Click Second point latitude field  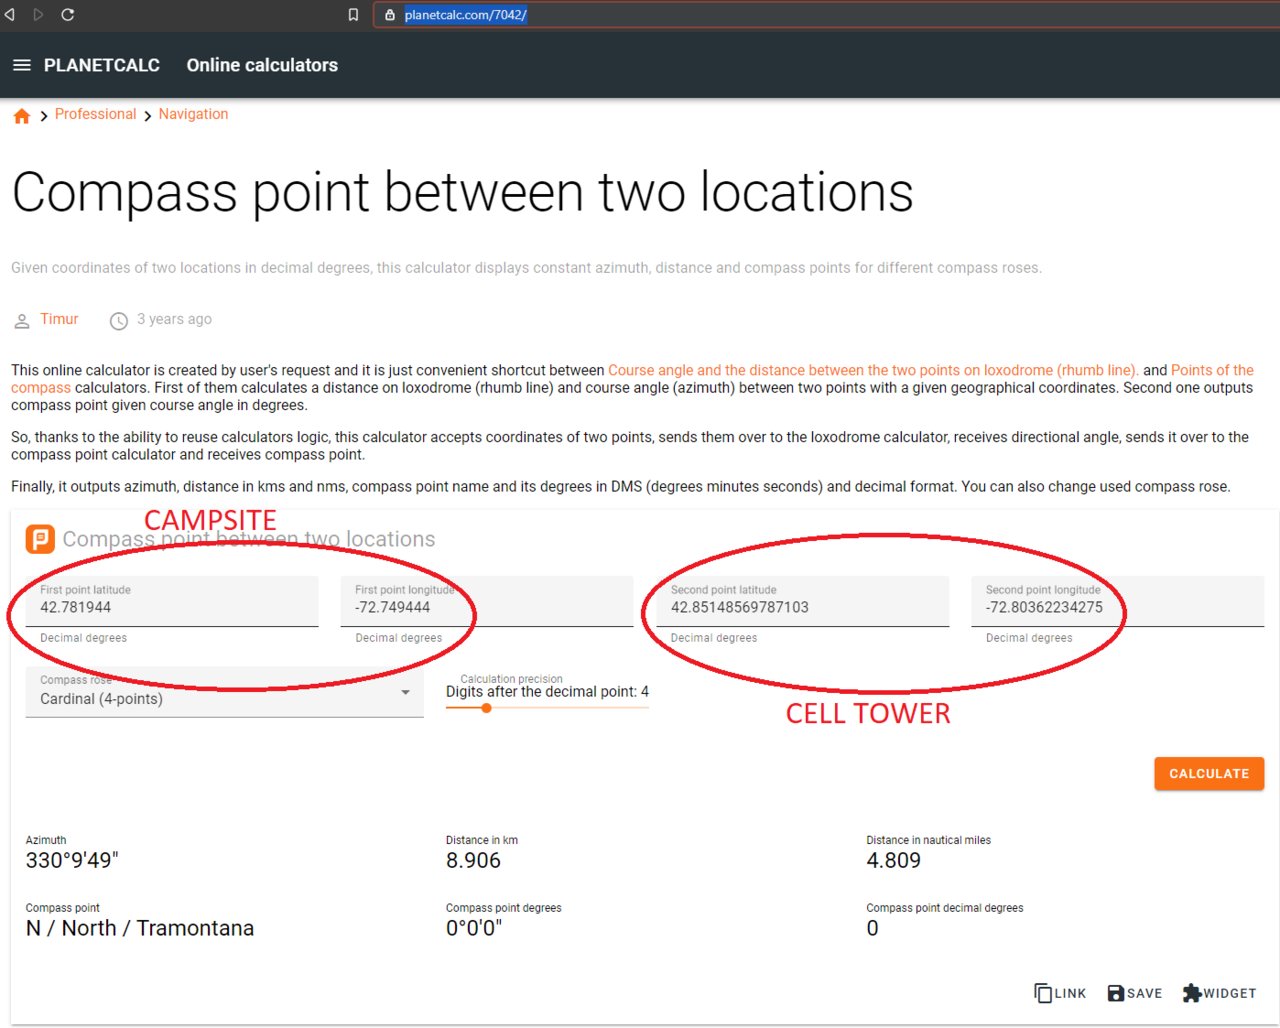(x=802, y=601)
